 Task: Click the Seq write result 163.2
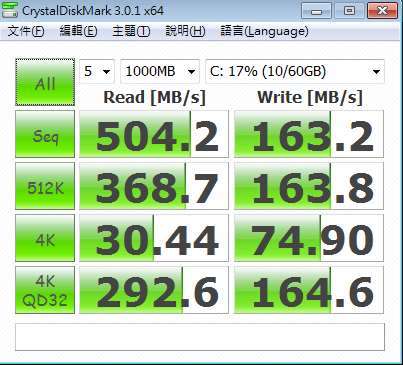309,134
